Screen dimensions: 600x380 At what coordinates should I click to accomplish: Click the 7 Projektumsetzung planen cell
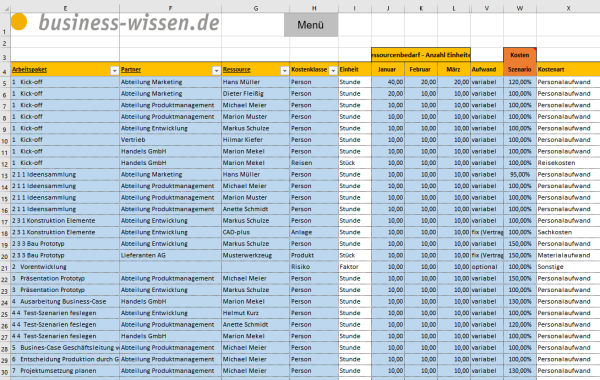click(65, 371)
